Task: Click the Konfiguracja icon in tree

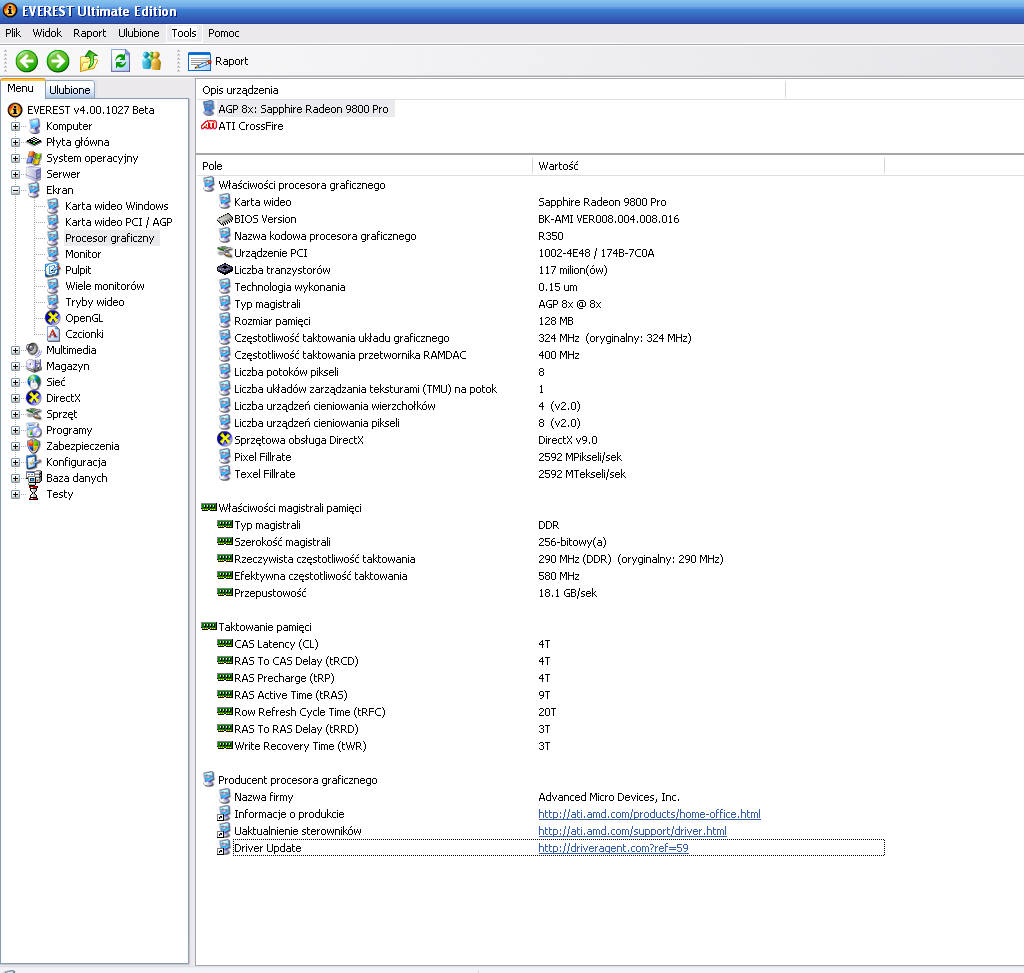Action: tap(33, 462)
